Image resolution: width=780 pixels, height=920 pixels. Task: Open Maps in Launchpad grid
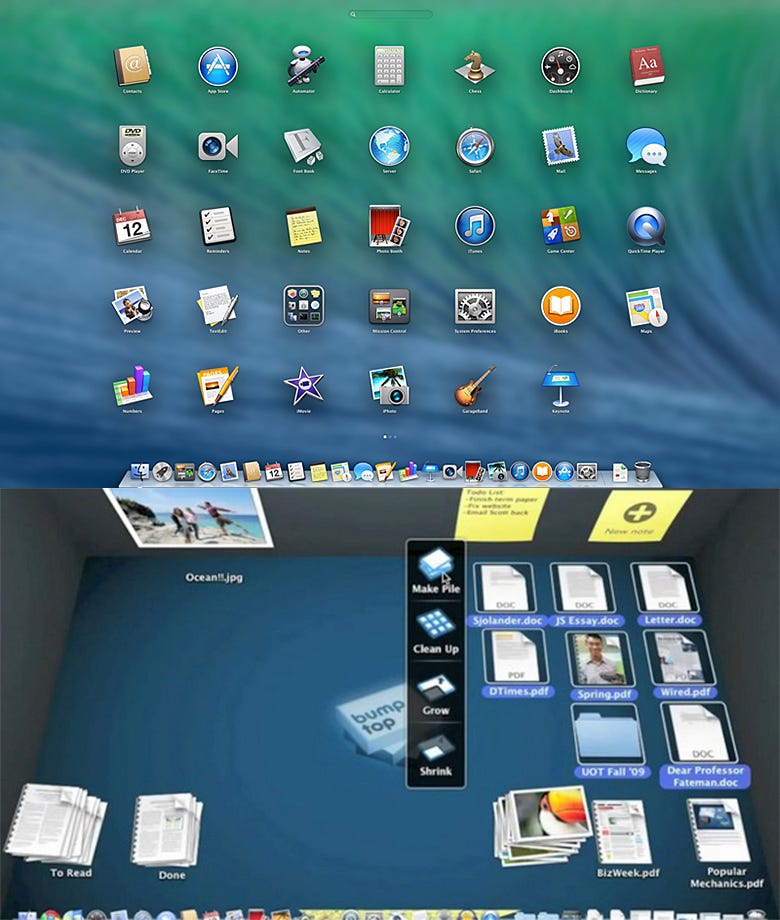click(646, 306)
